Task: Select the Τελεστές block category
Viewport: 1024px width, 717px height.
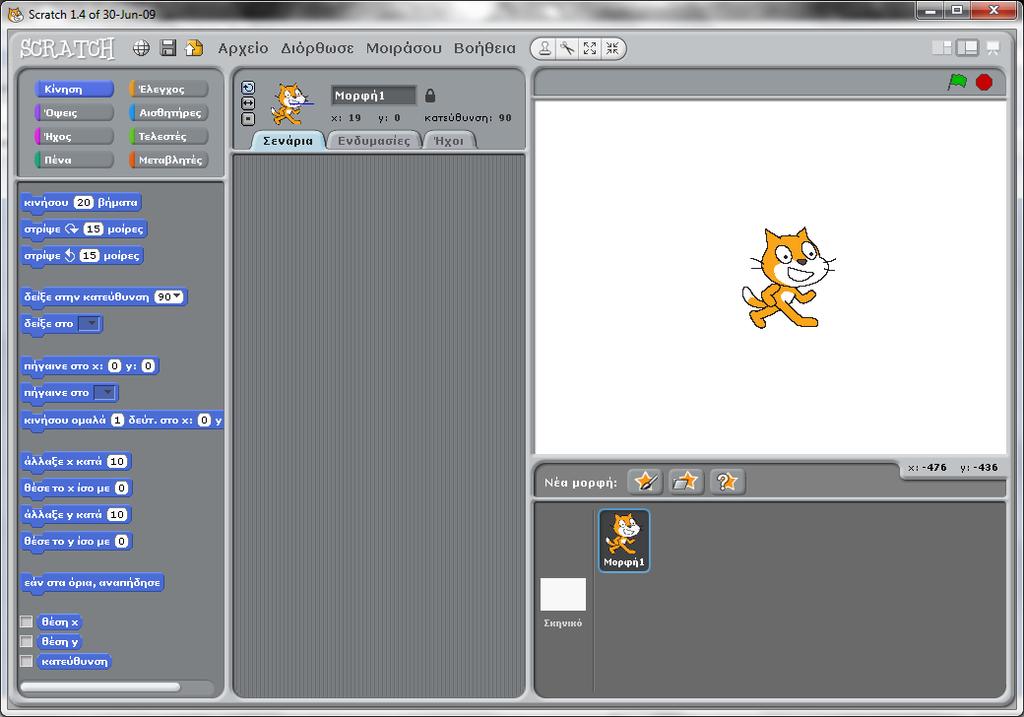Action: pyautogui.click(x=168, y=136)
